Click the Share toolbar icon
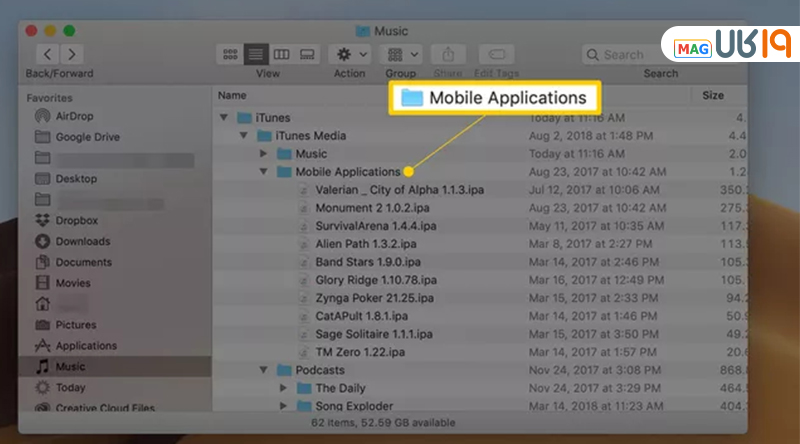Viewport: 800px width, 444px height. click(448, 54)
